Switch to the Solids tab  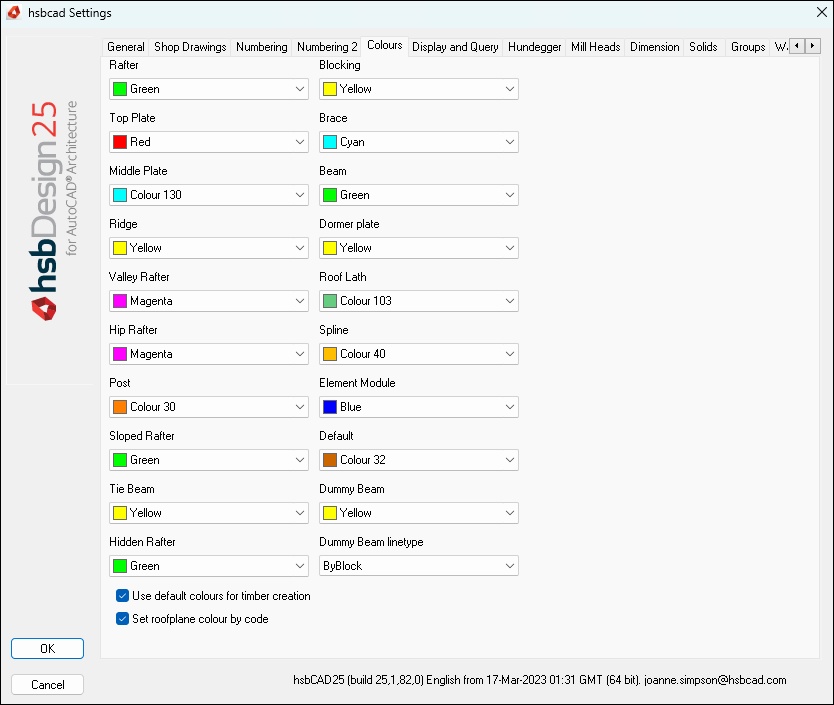[x=703, y=47]
